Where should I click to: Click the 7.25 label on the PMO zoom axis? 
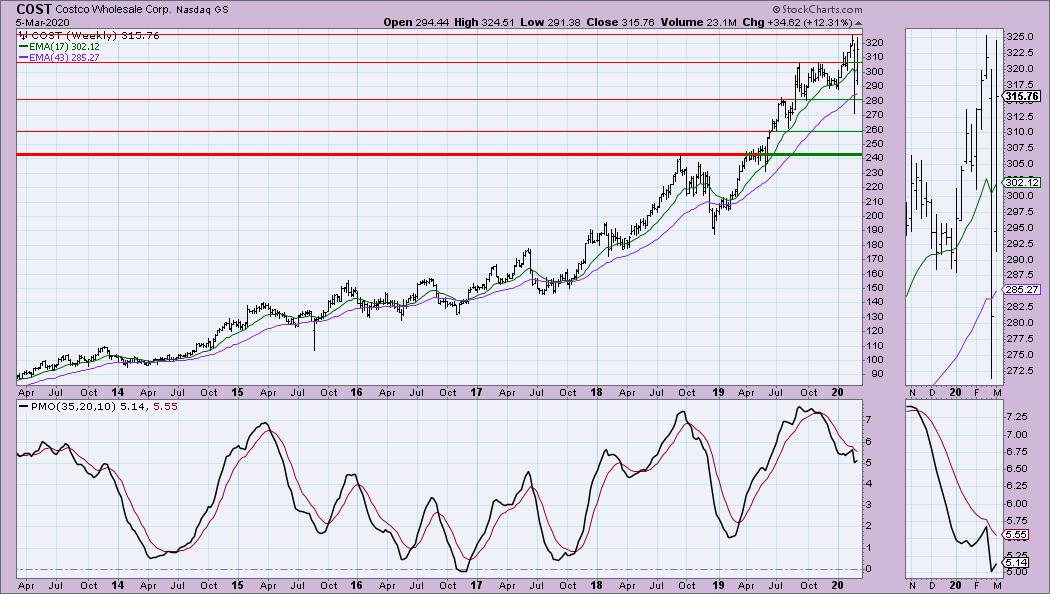point(1017,417)
